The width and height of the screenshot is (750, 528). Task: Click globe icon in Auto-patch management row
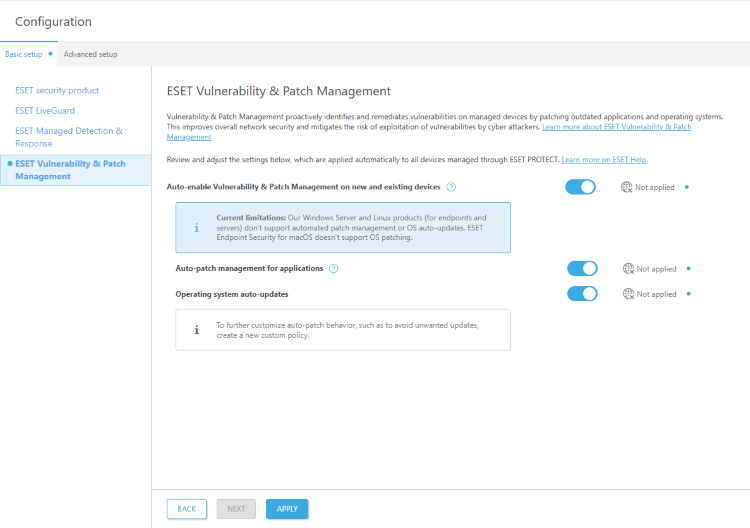(629, 269)
